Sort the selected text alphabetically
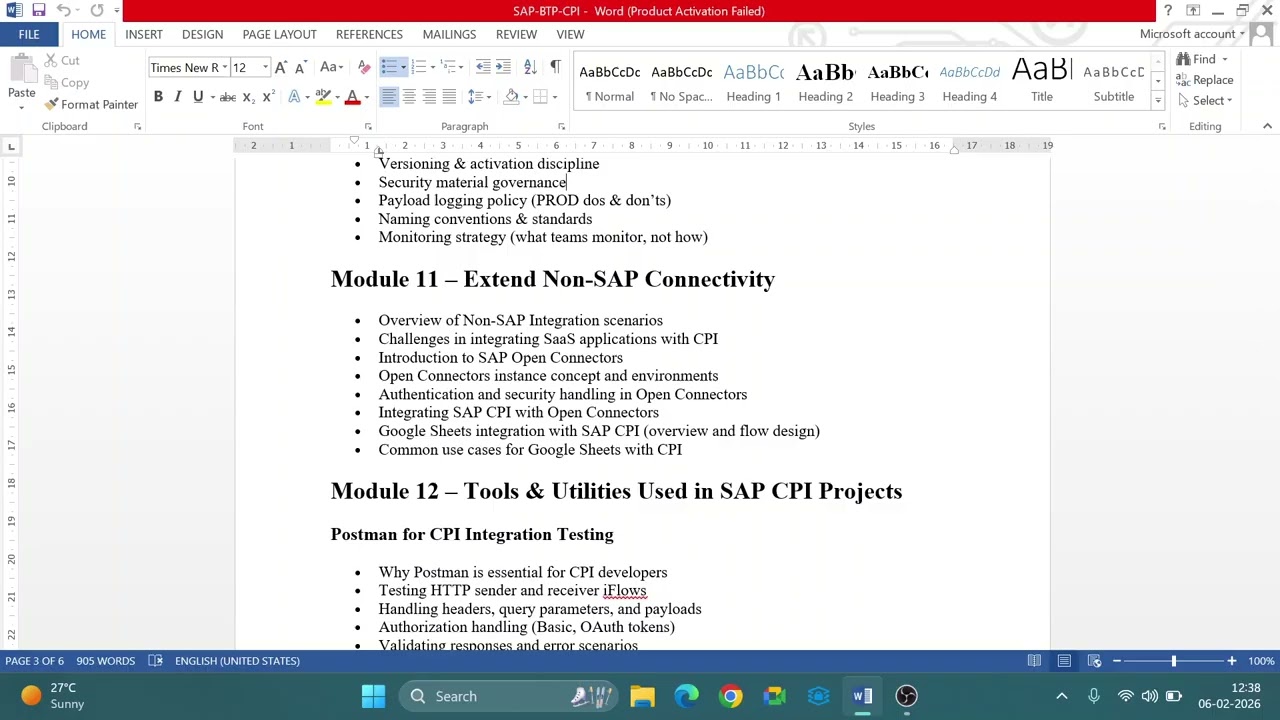 [530, 67]
